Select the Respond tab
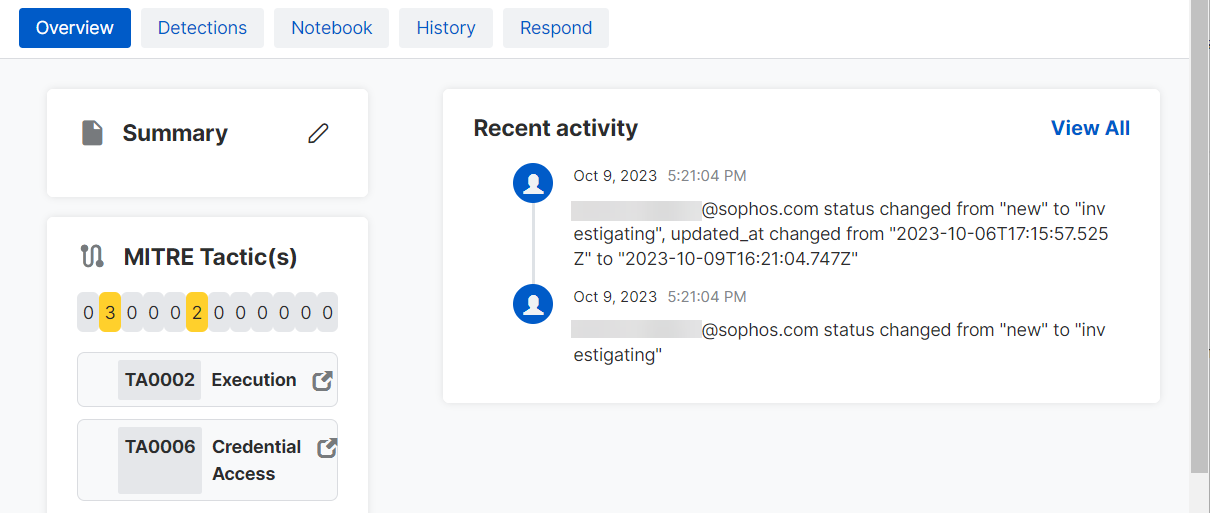The width and height of the screenshot is (1210, 513). (555, 28)
